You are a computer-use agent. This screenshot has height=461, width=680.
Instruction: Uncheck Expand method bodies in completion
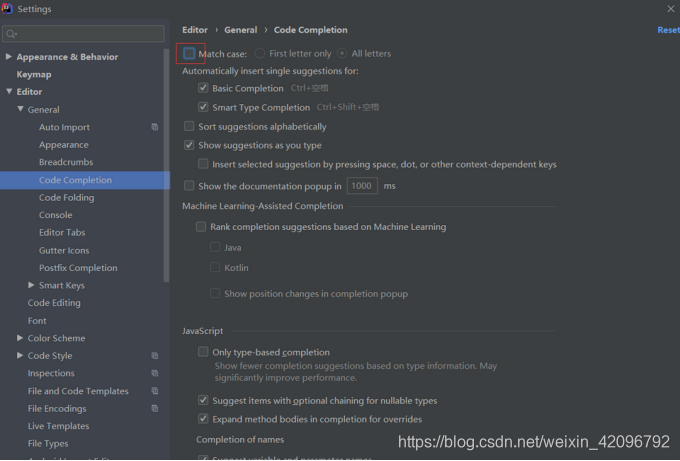[x=203, y=419]
